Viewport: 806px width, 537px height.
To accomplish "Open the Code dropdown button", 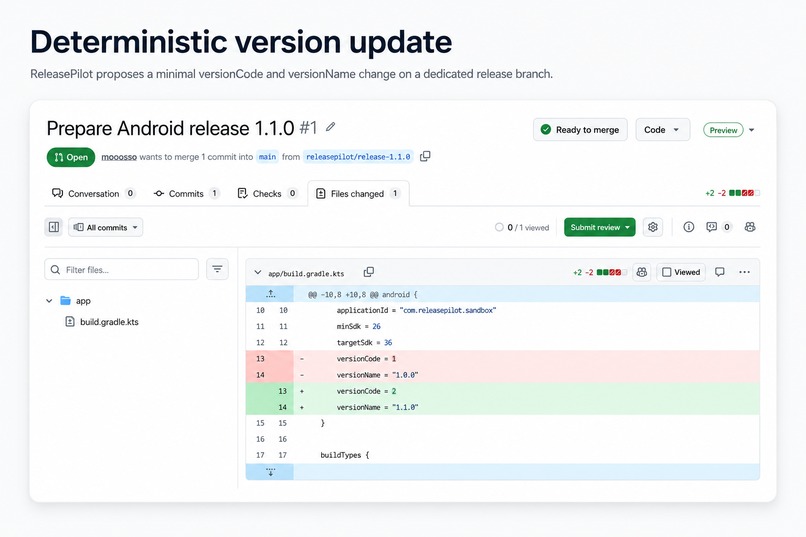I will 663,130.
